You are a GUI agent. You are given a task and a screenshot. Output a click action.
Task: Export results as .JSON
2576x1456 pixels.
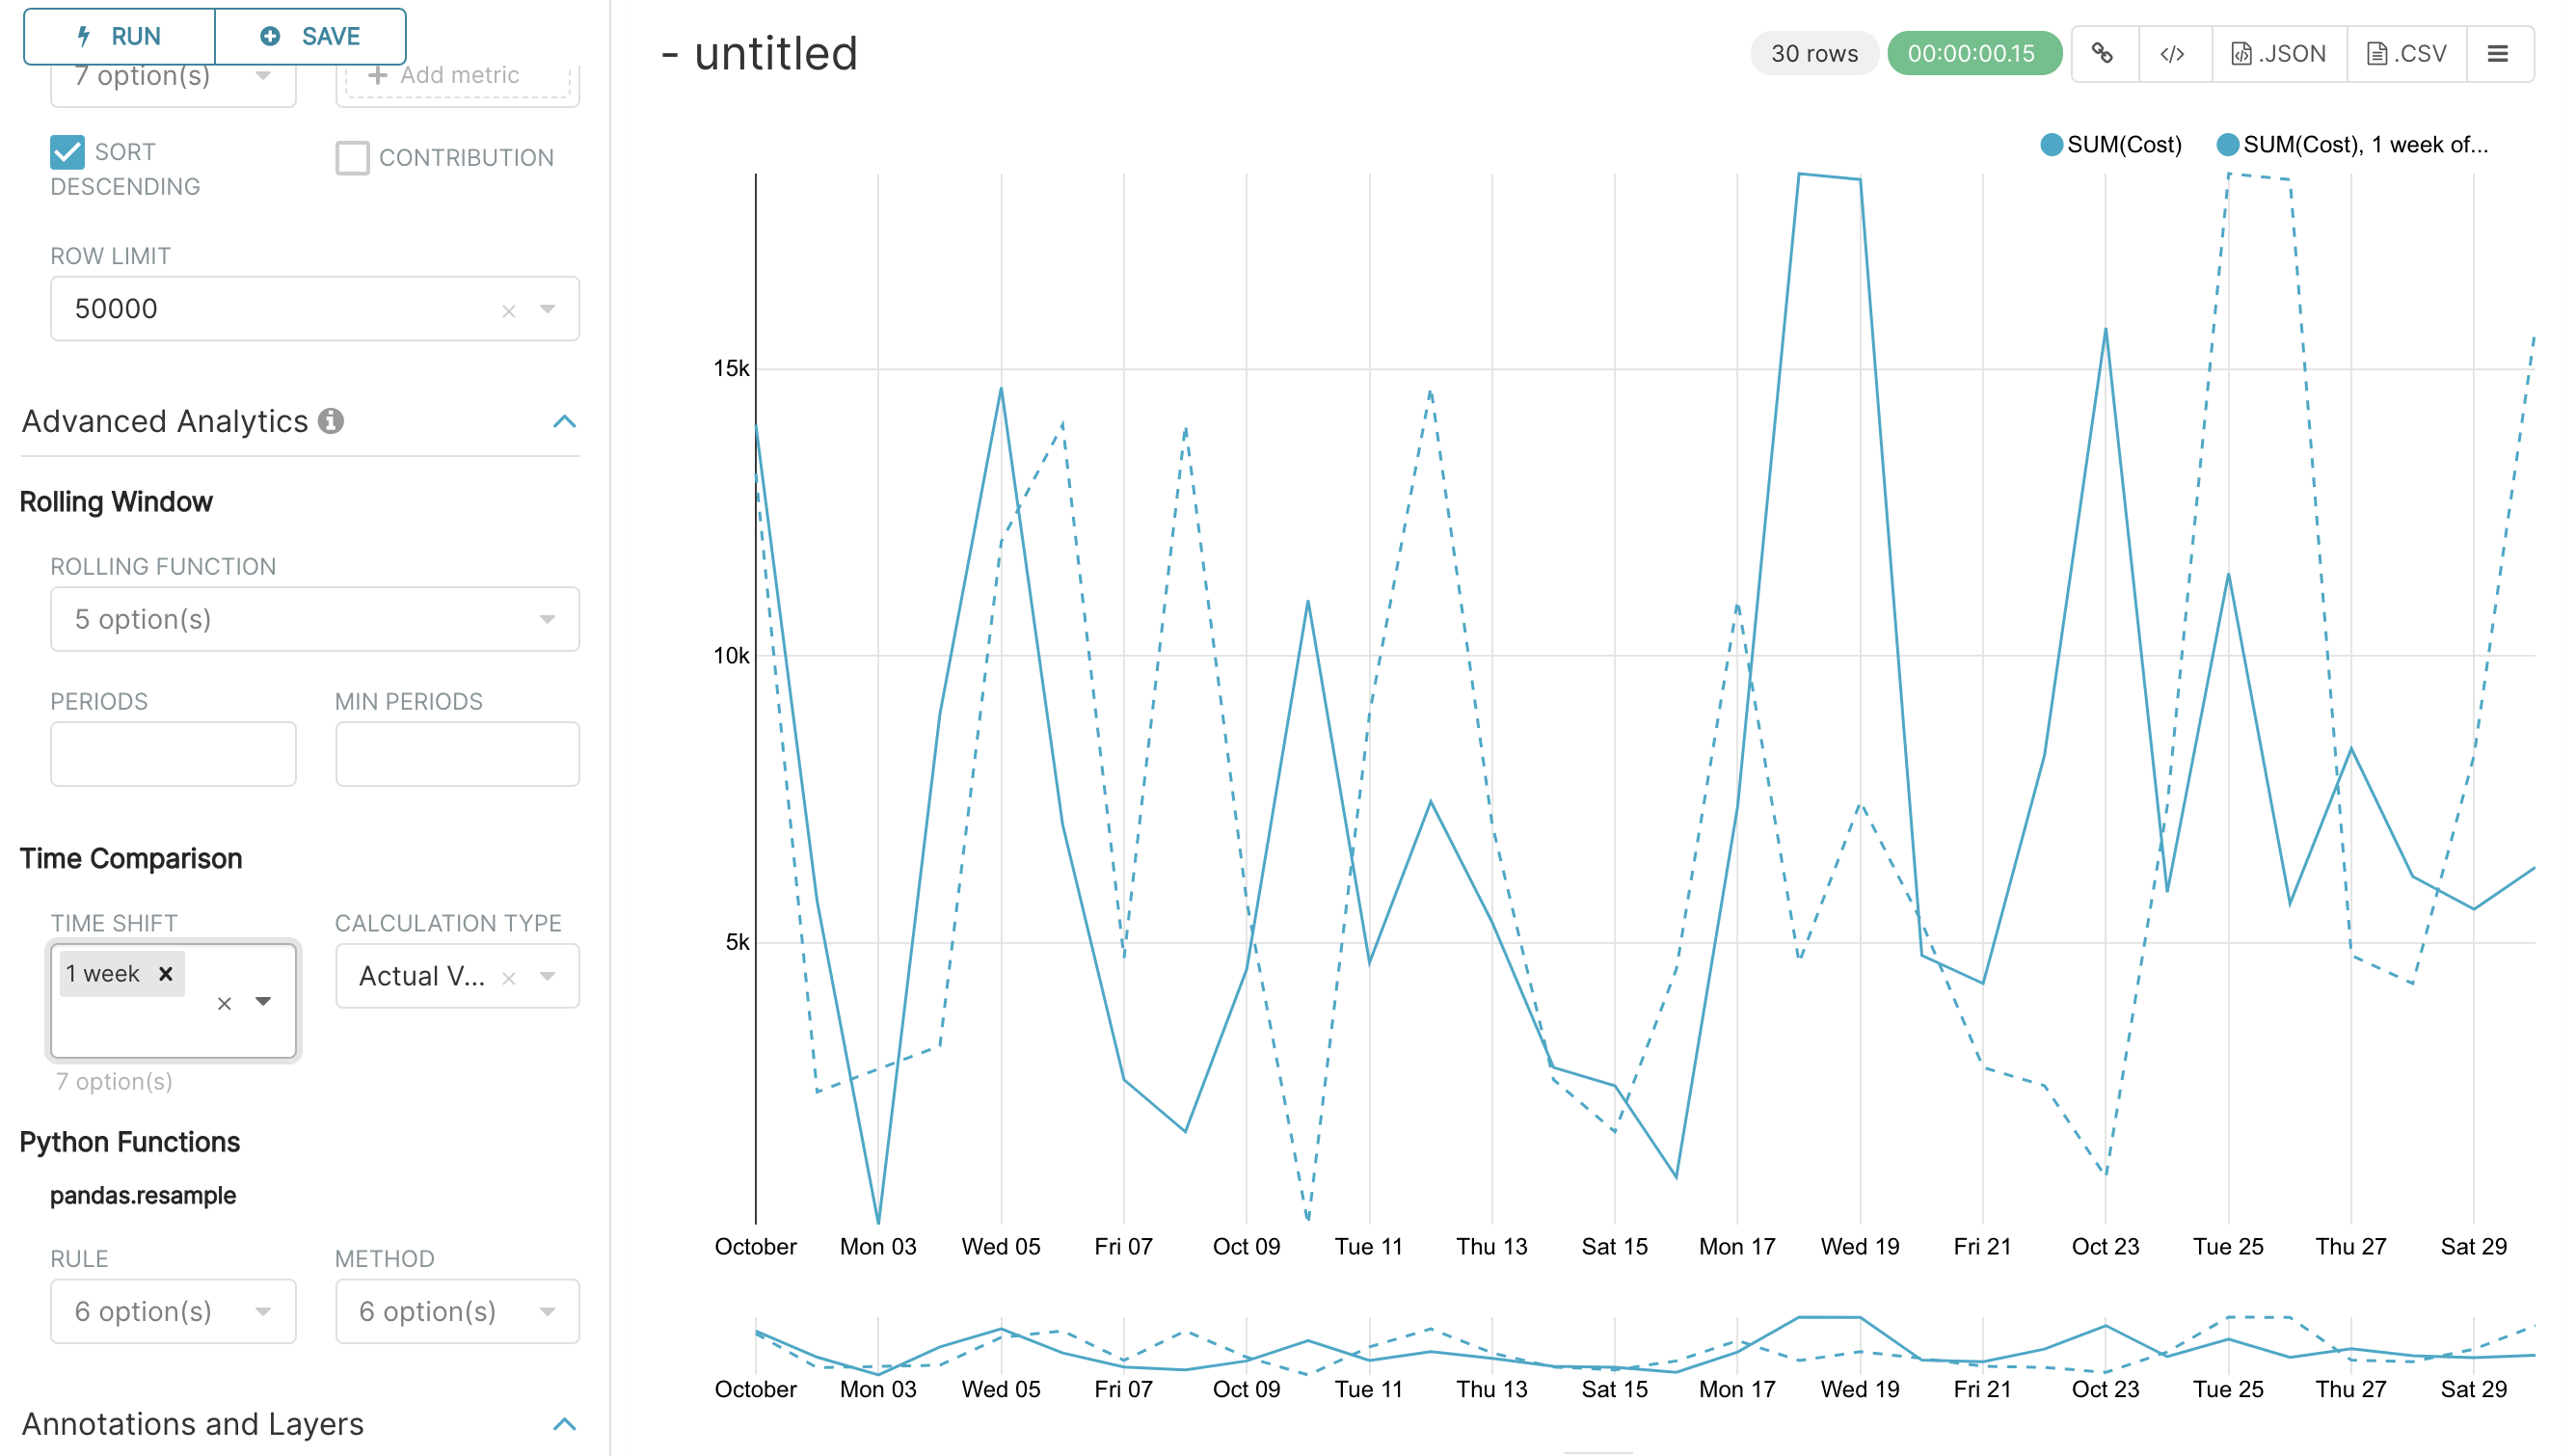click(x=2278, y=53)
